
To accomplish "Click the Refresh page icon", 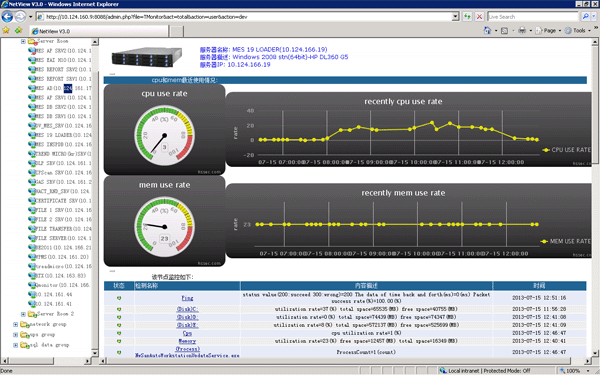I will point(467,16).
